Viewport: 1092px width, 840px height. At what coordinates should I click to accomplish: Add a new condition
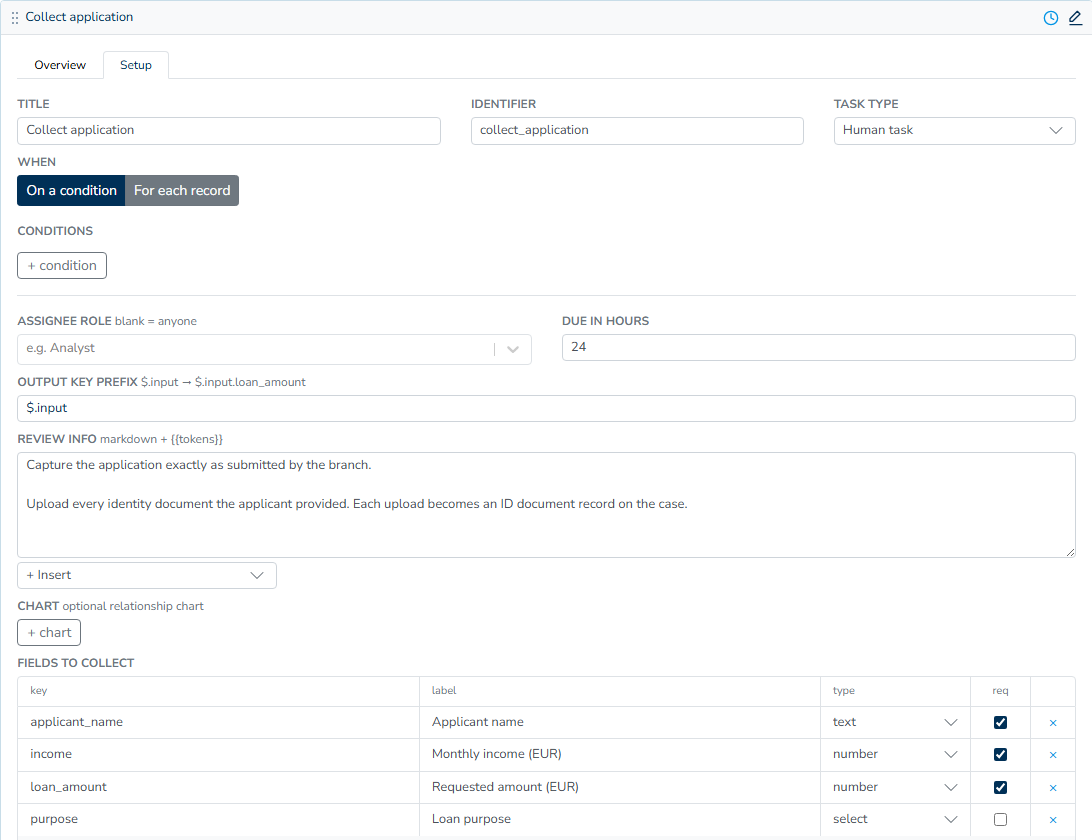[62, 265]
